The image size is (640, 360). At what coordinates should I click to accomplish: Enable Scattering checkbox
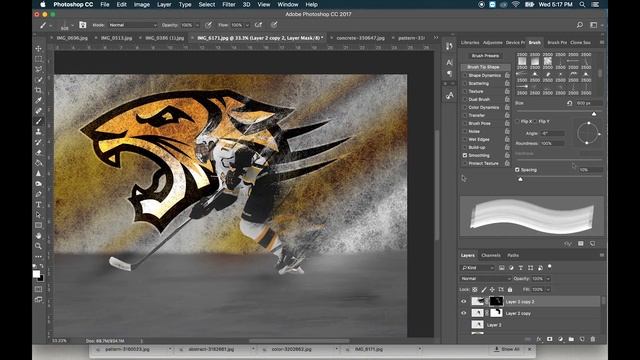point(465,83)
